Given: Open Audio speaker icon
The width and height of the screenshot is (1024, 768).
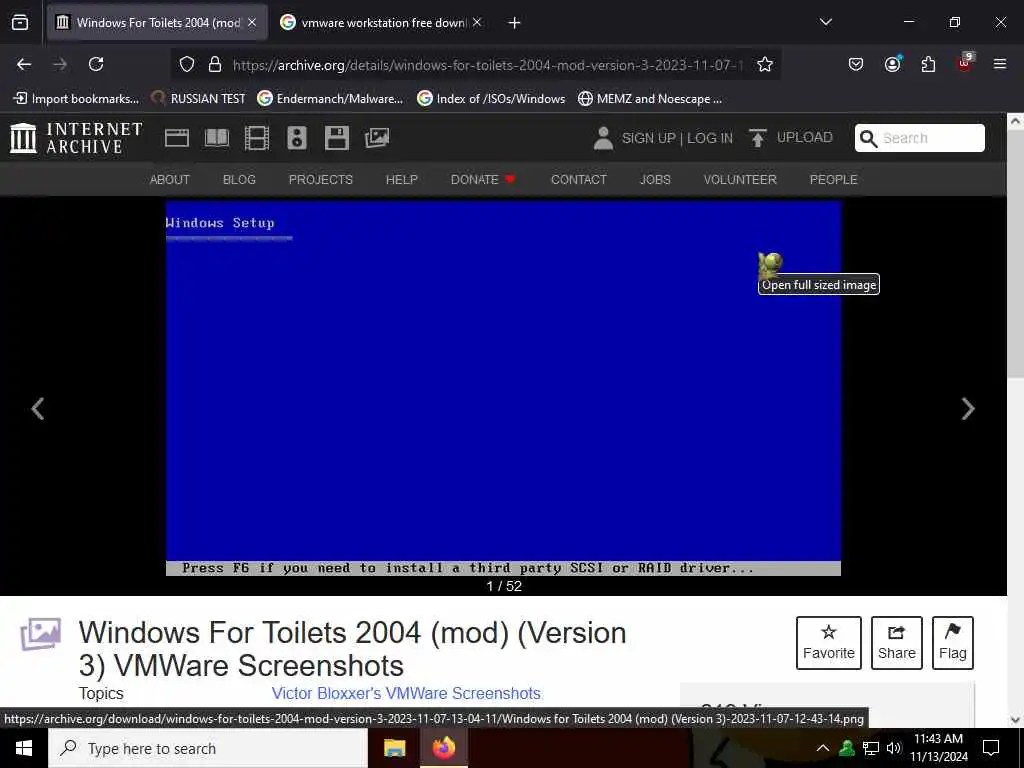Looking at the screenshot, I should 296,138.
